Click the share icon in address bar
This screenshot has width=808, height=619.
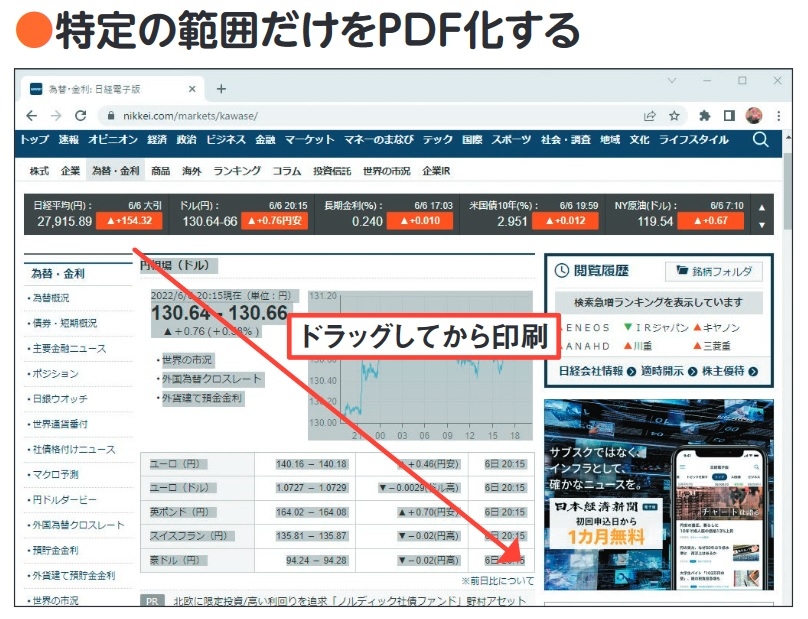point(650,116)
